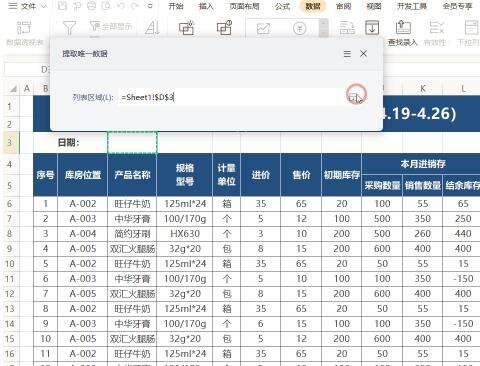Click the 列表区域 input field
This screenshot has width=480, height=366.
pos(231,97)
